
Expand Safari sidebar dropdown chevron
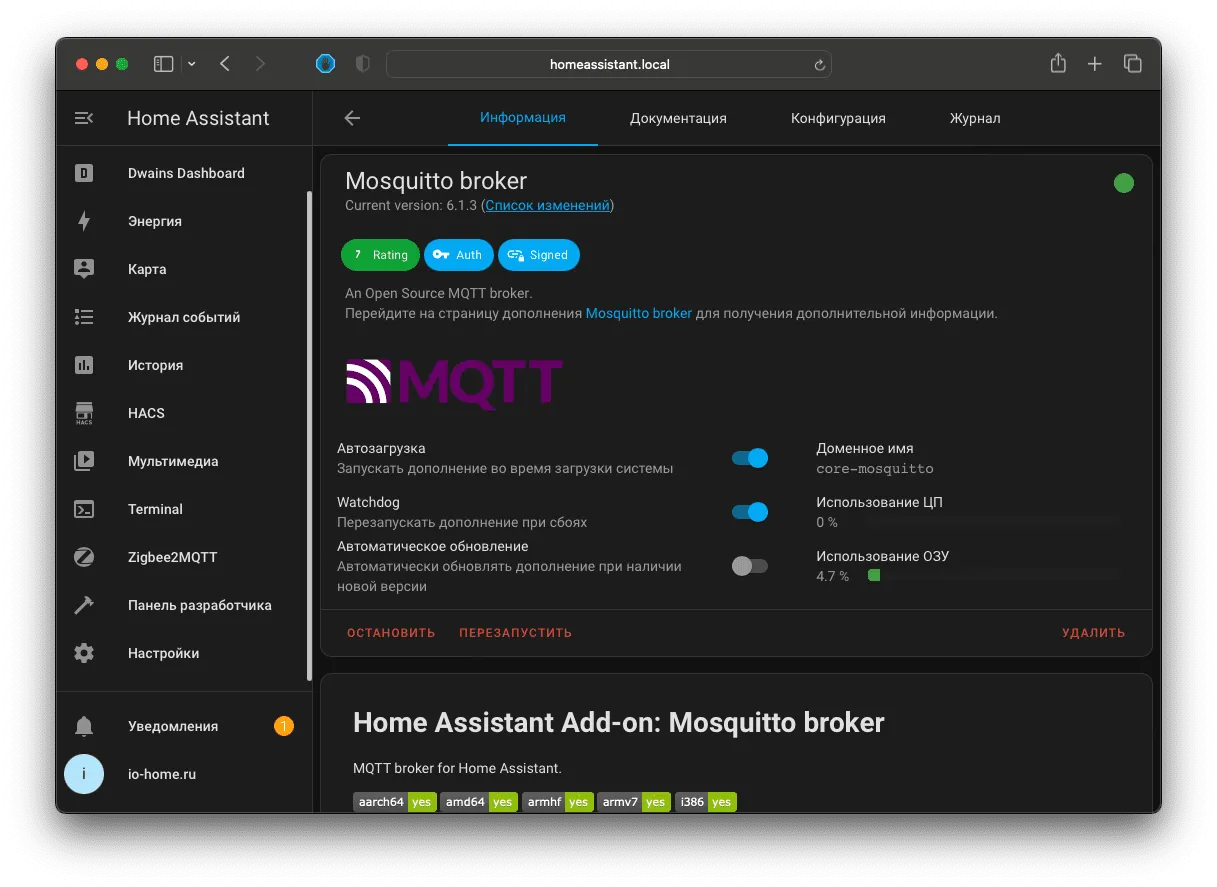pos(192,64)
